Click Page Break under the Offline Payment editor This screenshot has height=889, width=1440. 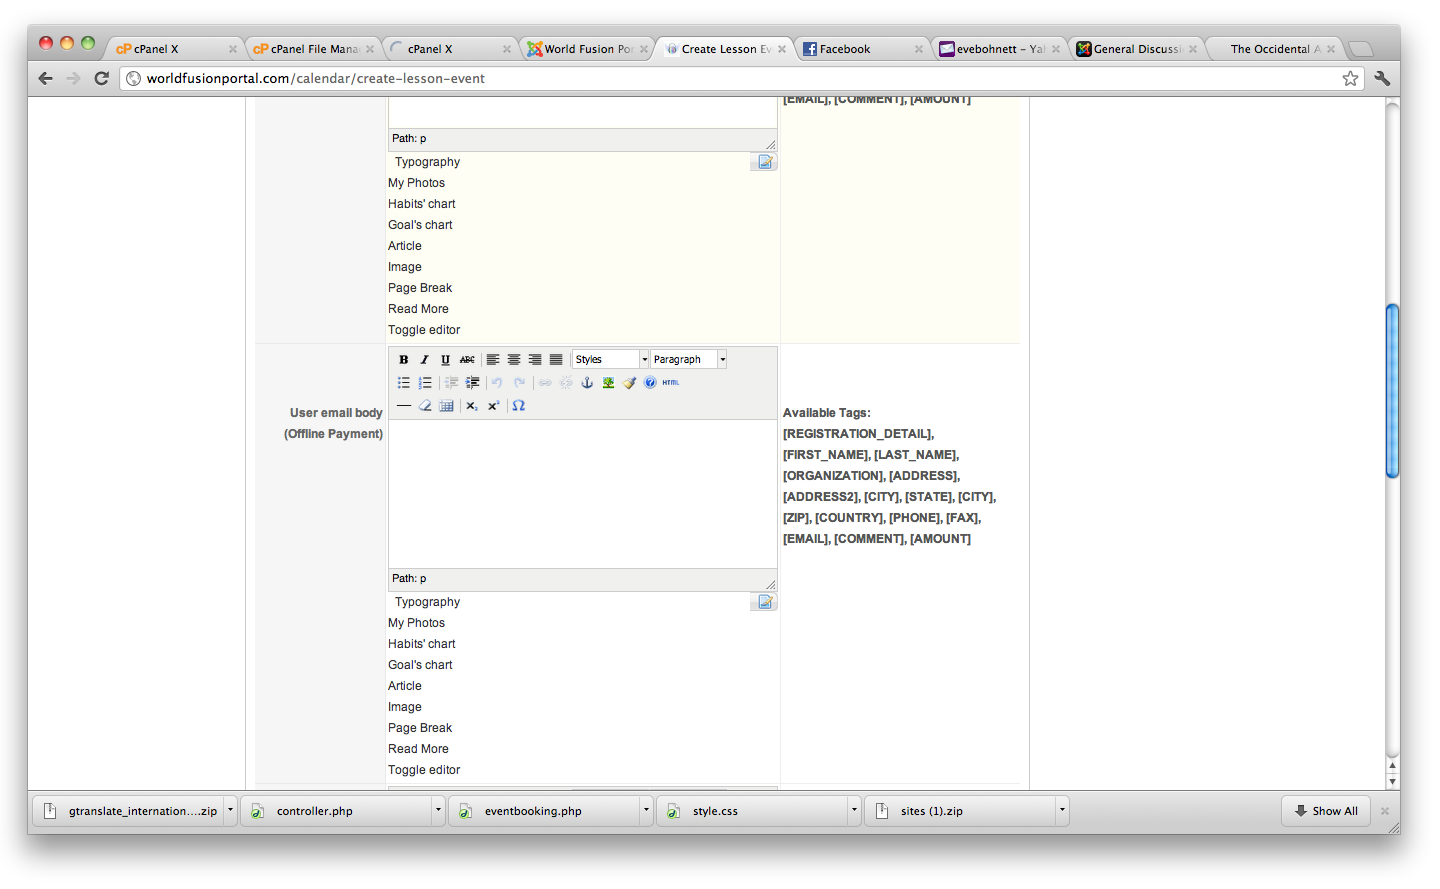(x=420, y=728)
